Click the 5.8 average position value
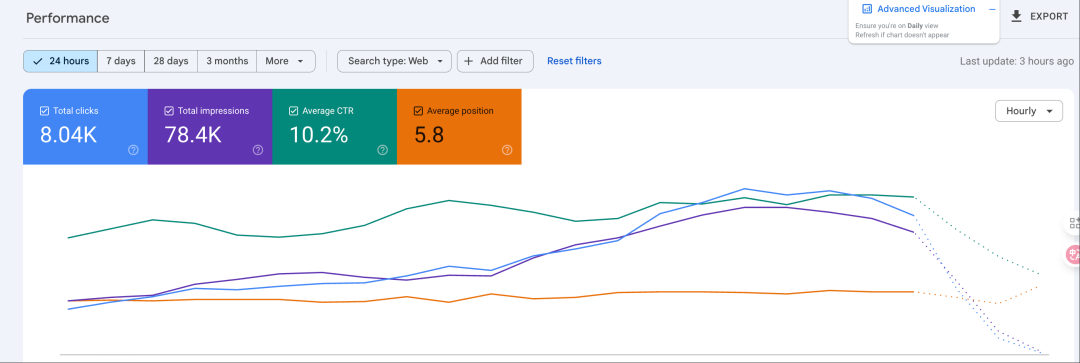1080x363 pixels. tap(429, 135)
